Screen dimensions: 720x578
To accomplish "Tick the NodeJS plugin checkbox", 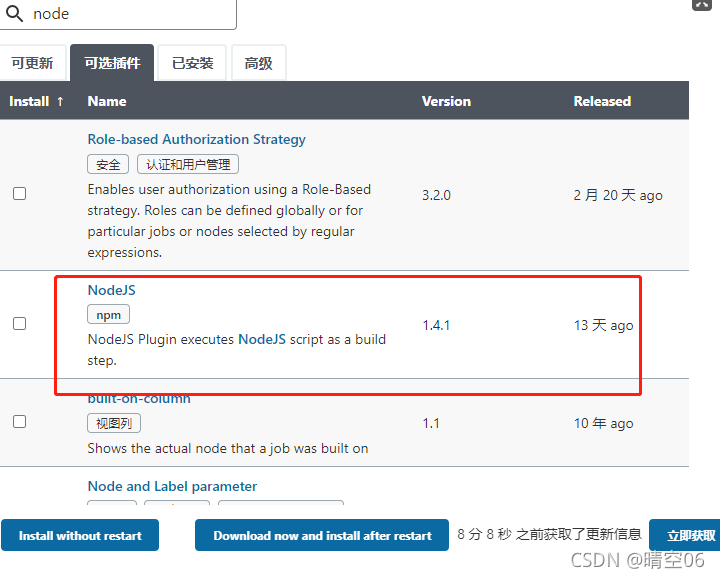I will [20, 323].
